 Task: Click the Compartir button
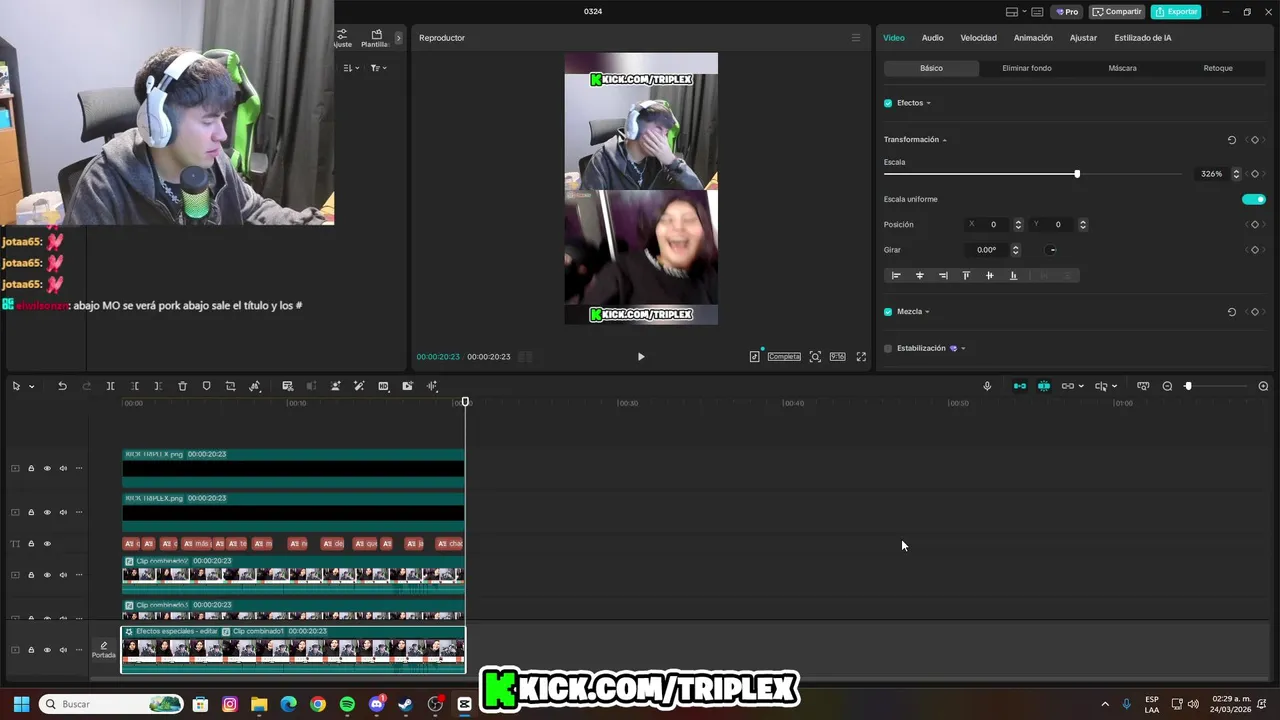[1117, 12]
